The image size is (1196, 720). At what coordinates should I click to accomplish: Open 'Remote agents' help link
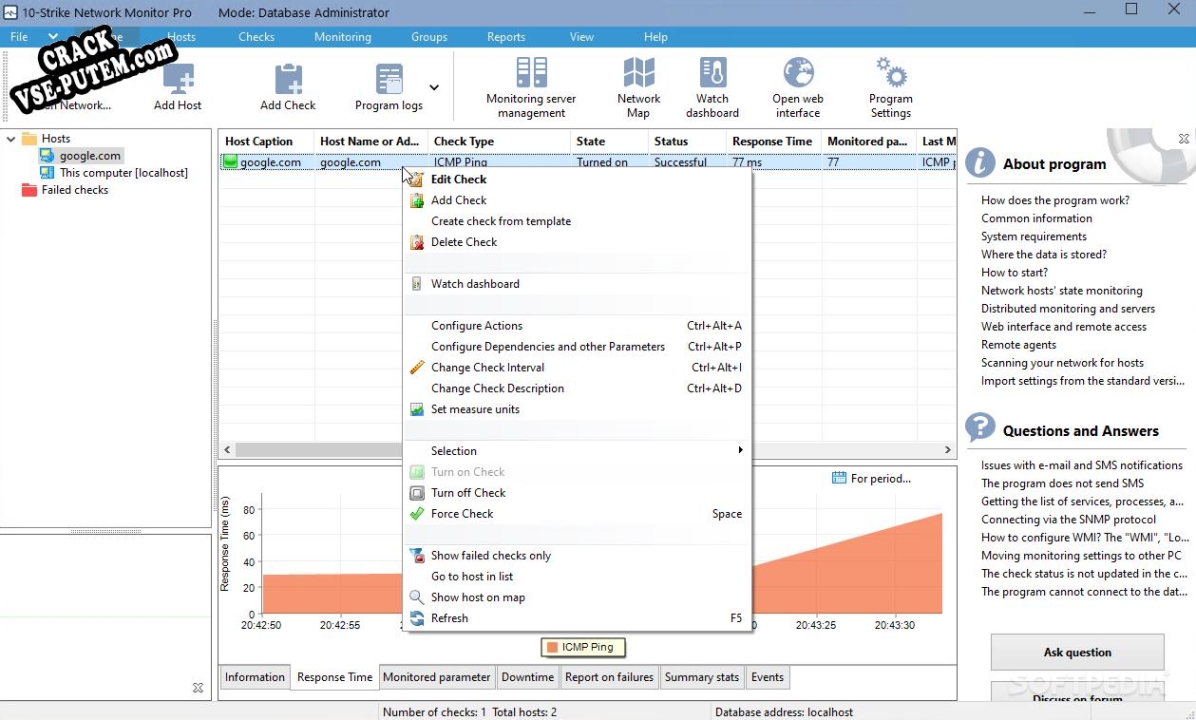pyautogui.click(x=1018, y=345)
